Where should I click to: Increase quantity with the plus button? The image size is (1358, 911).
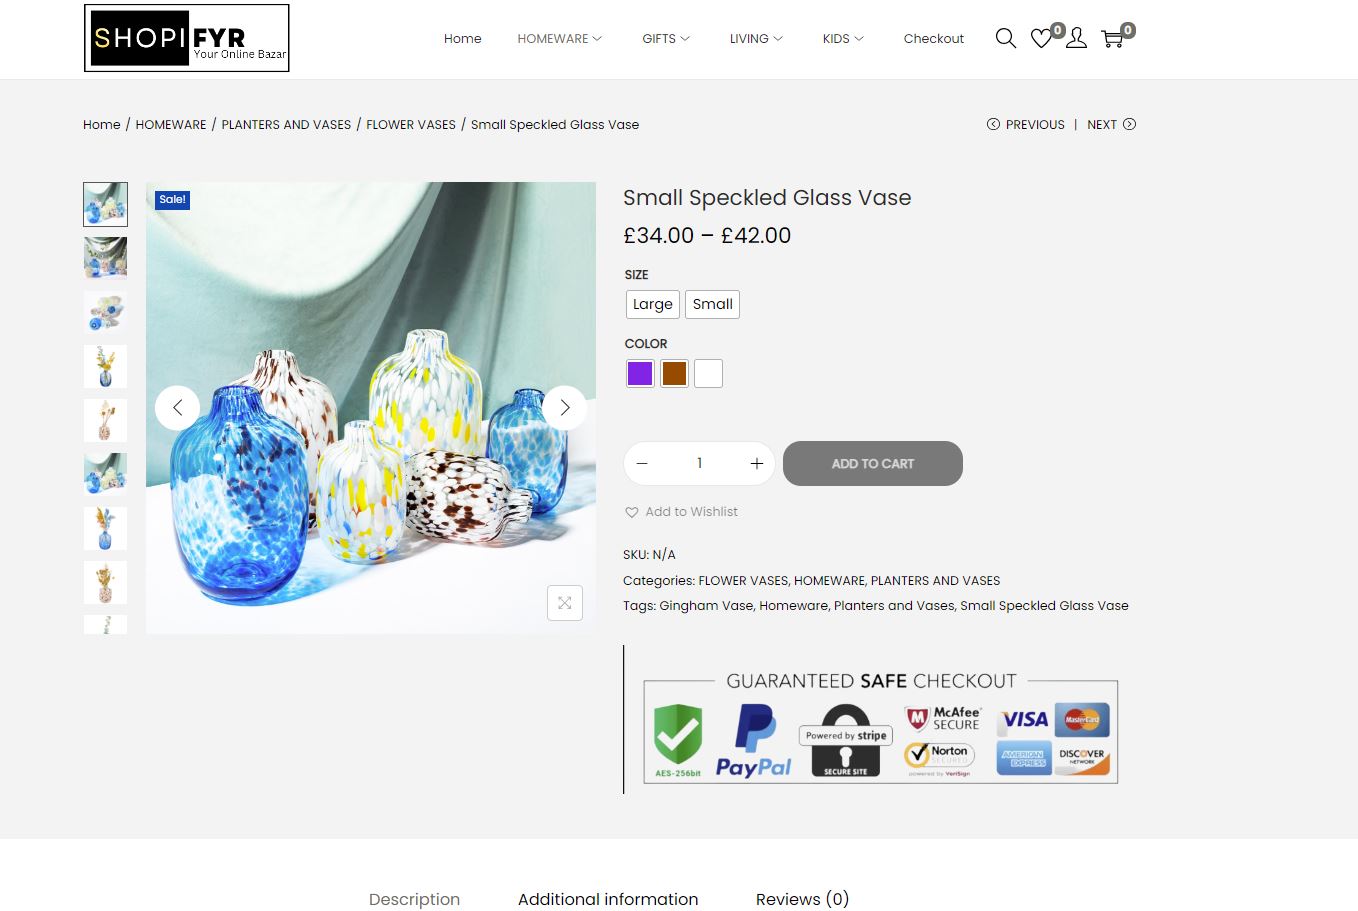pos(757,464)
